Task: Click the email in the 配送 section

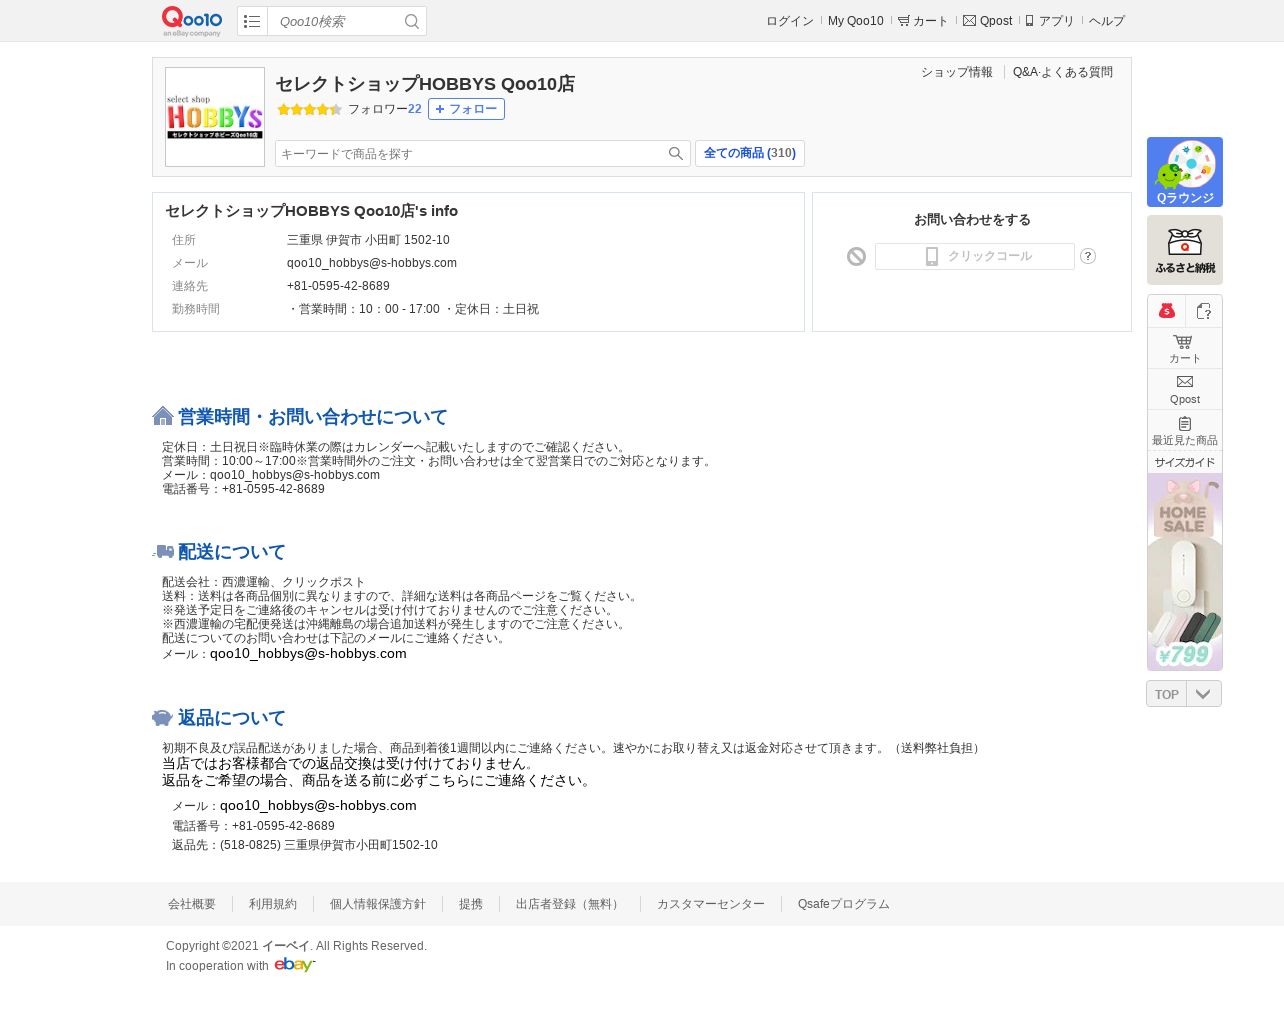Action: pos(308,654)
